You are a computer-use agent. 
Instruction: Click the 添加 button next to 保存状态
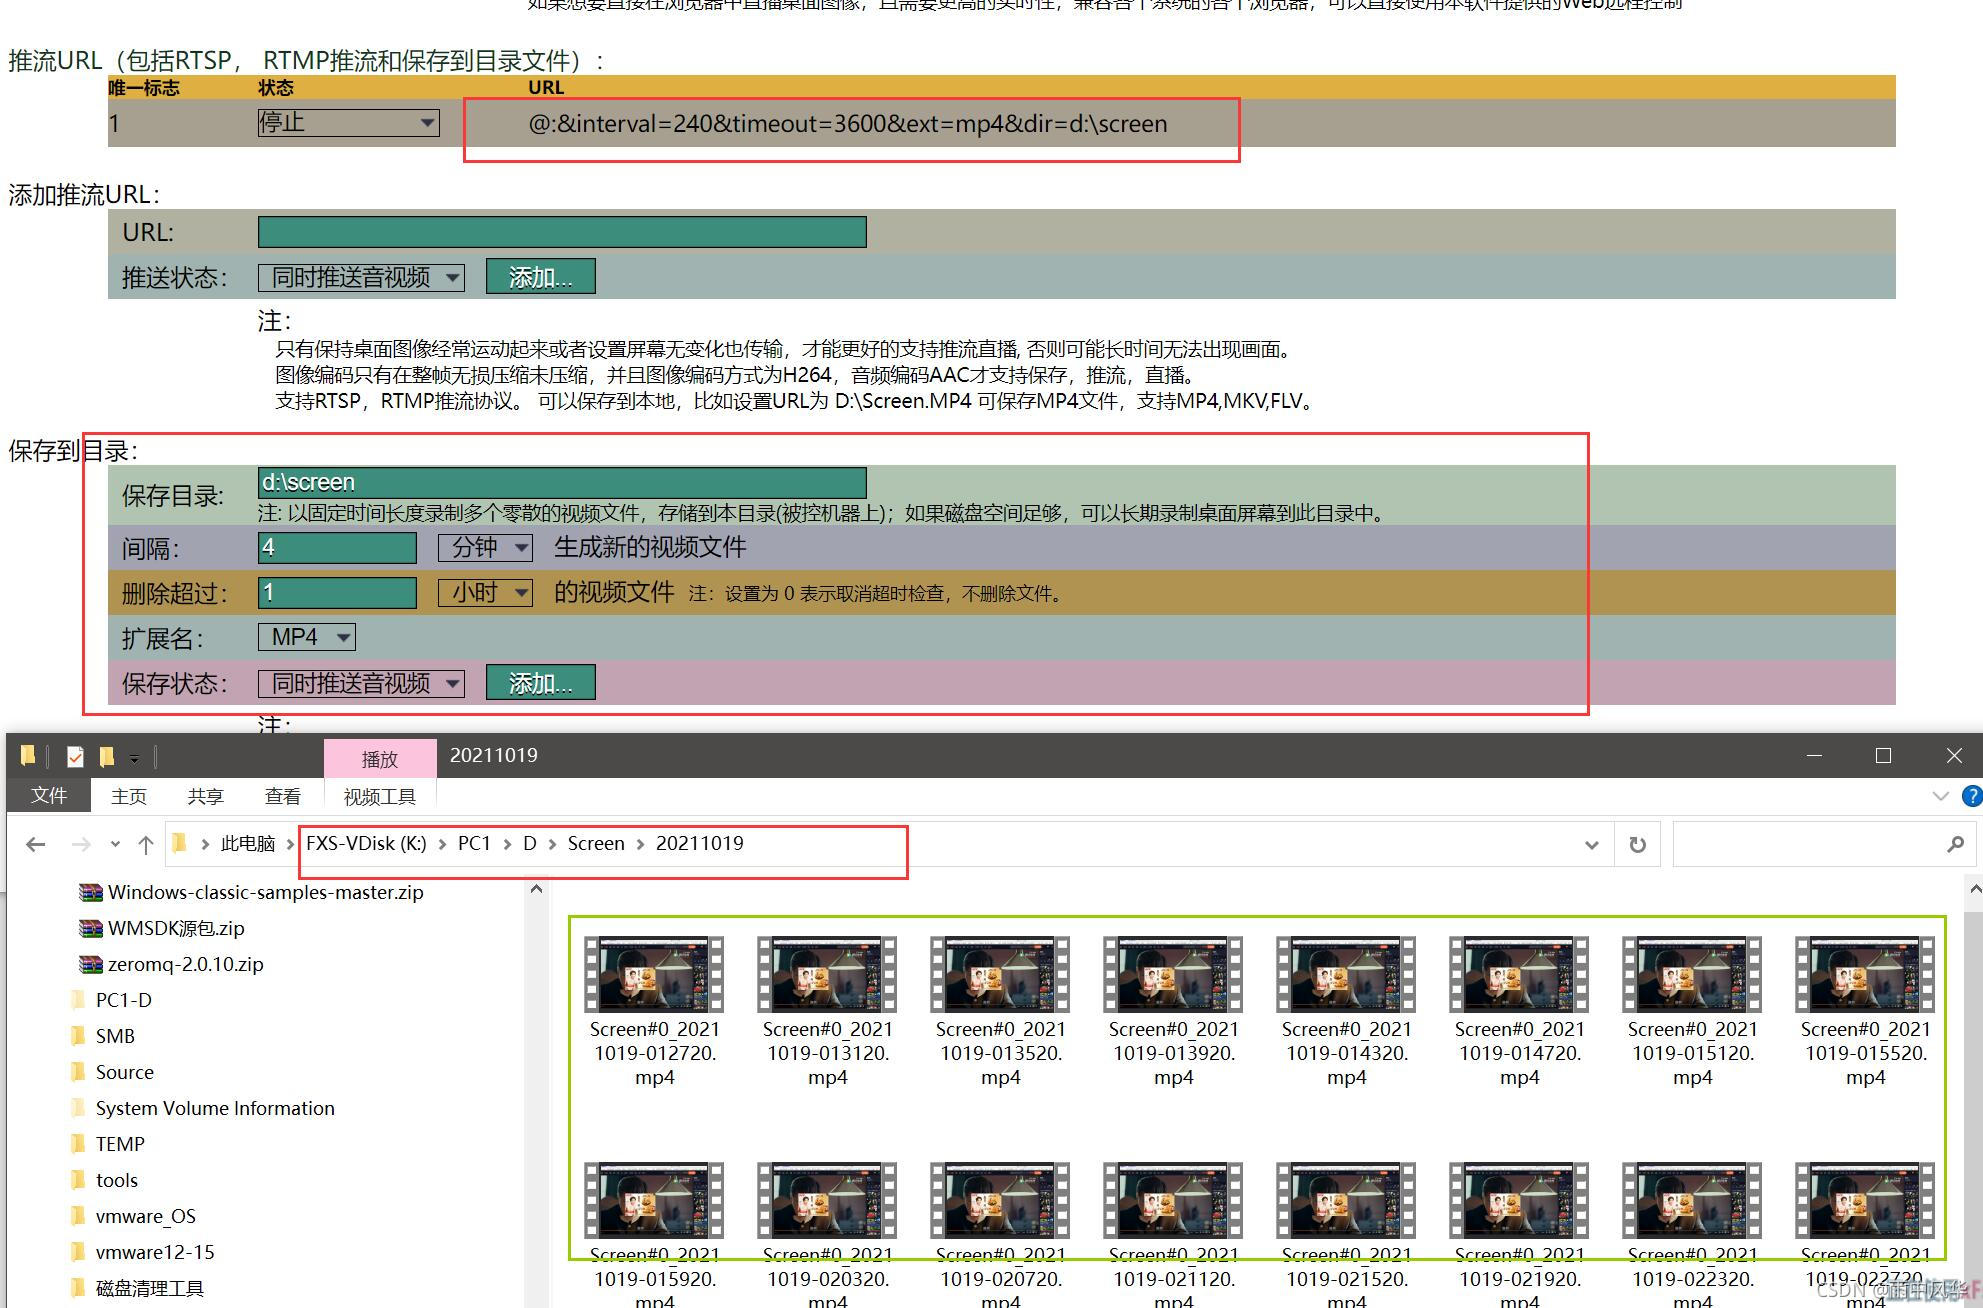(540, 683)
